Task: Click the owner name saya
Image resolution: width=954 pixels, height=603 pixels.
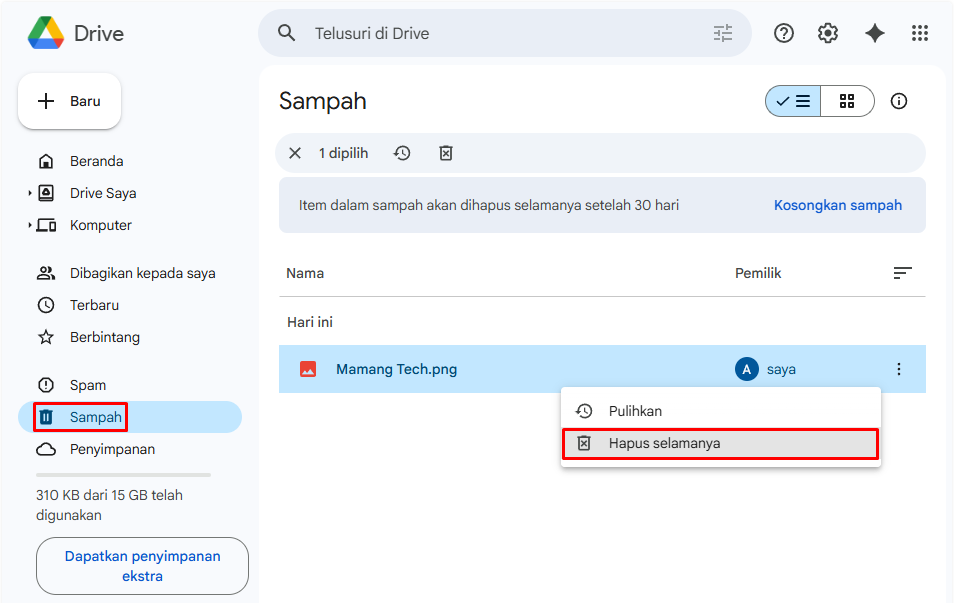Action: (x=781, y=369)
